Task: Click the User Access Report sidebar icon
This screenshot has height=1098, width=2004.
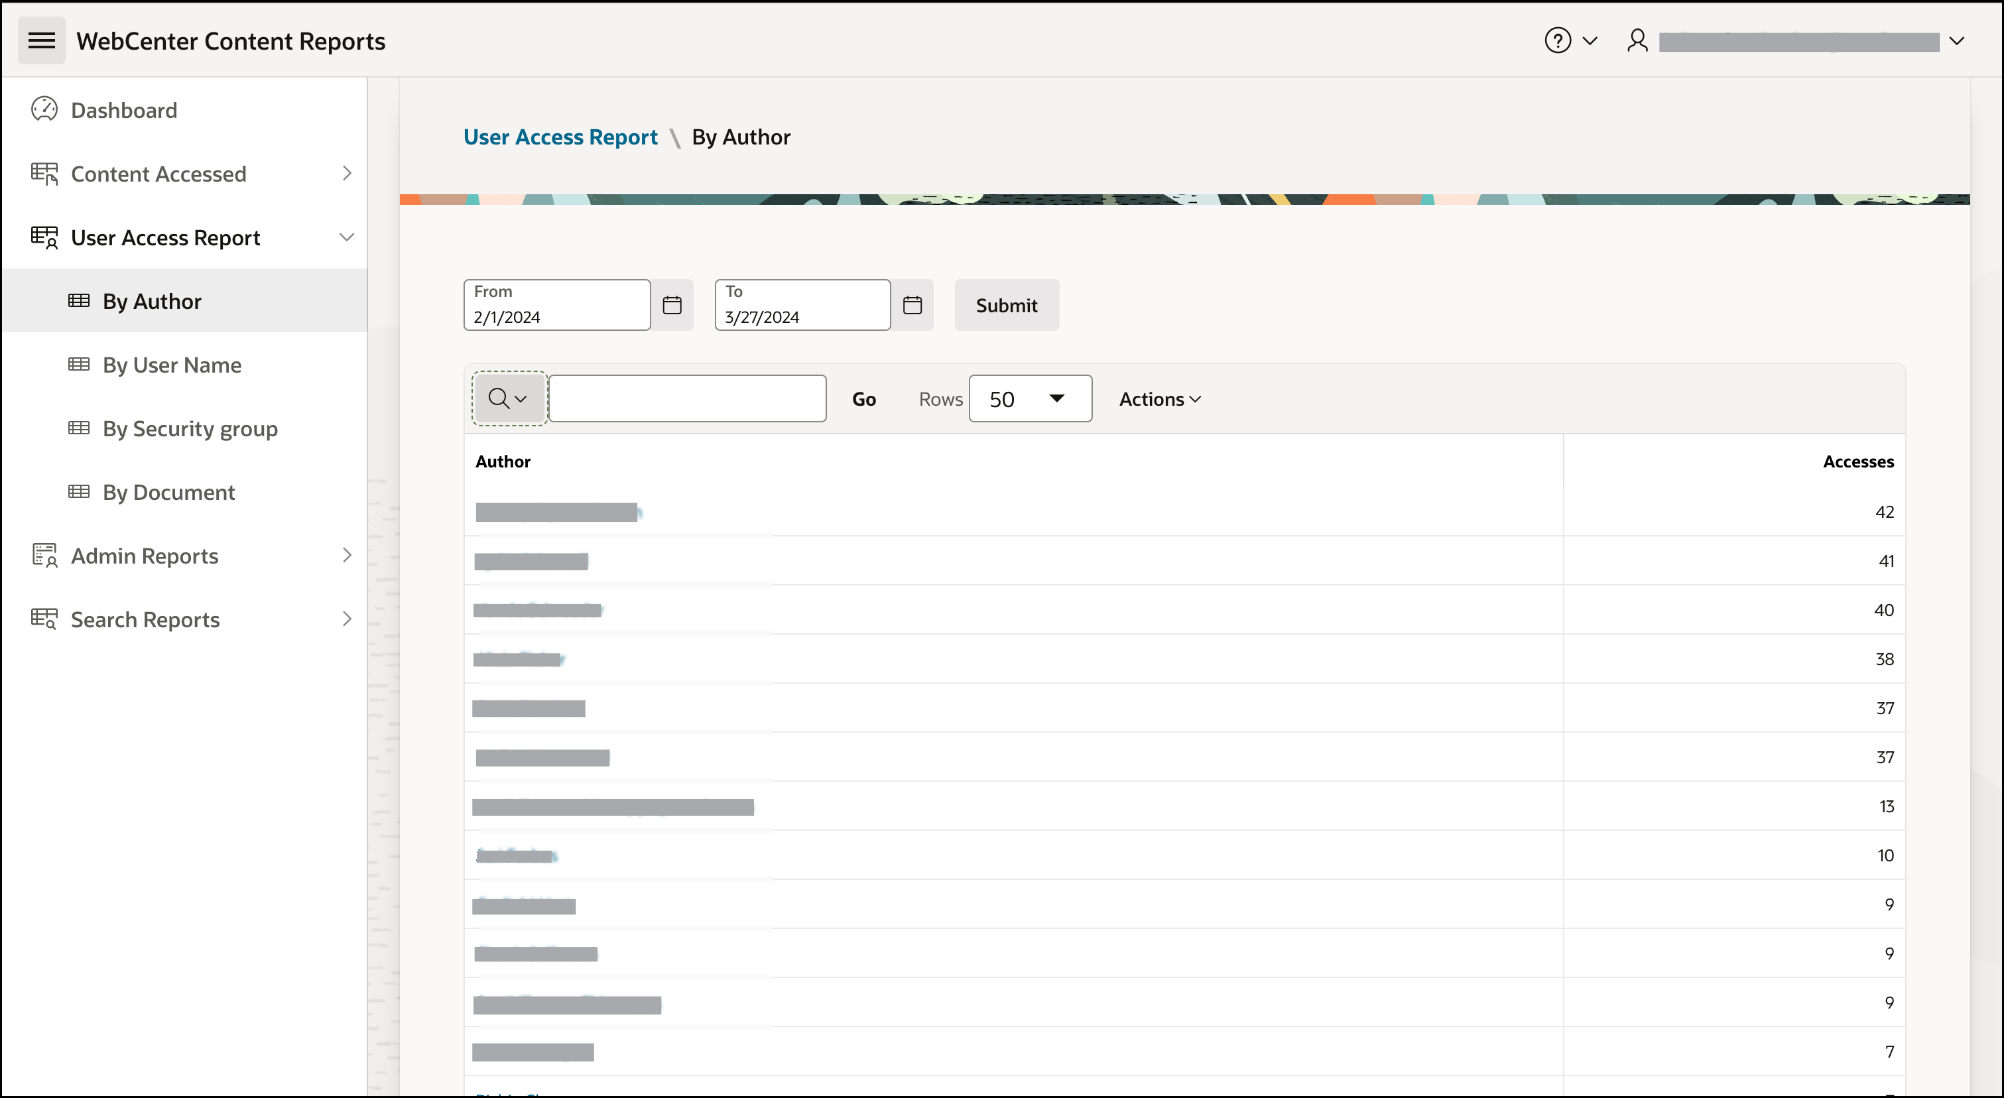Action: (44, 237)
